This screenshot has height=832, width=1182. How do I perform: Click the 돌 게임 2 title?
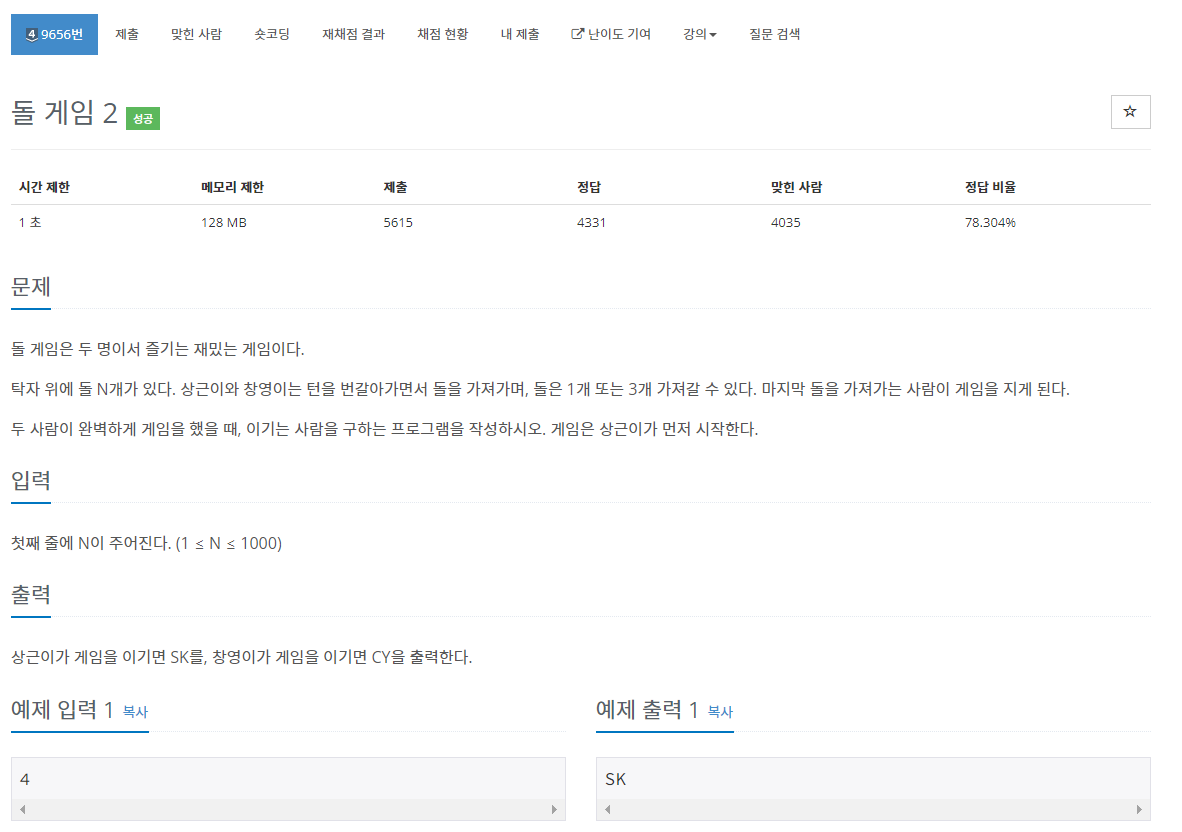pos(64,113)
